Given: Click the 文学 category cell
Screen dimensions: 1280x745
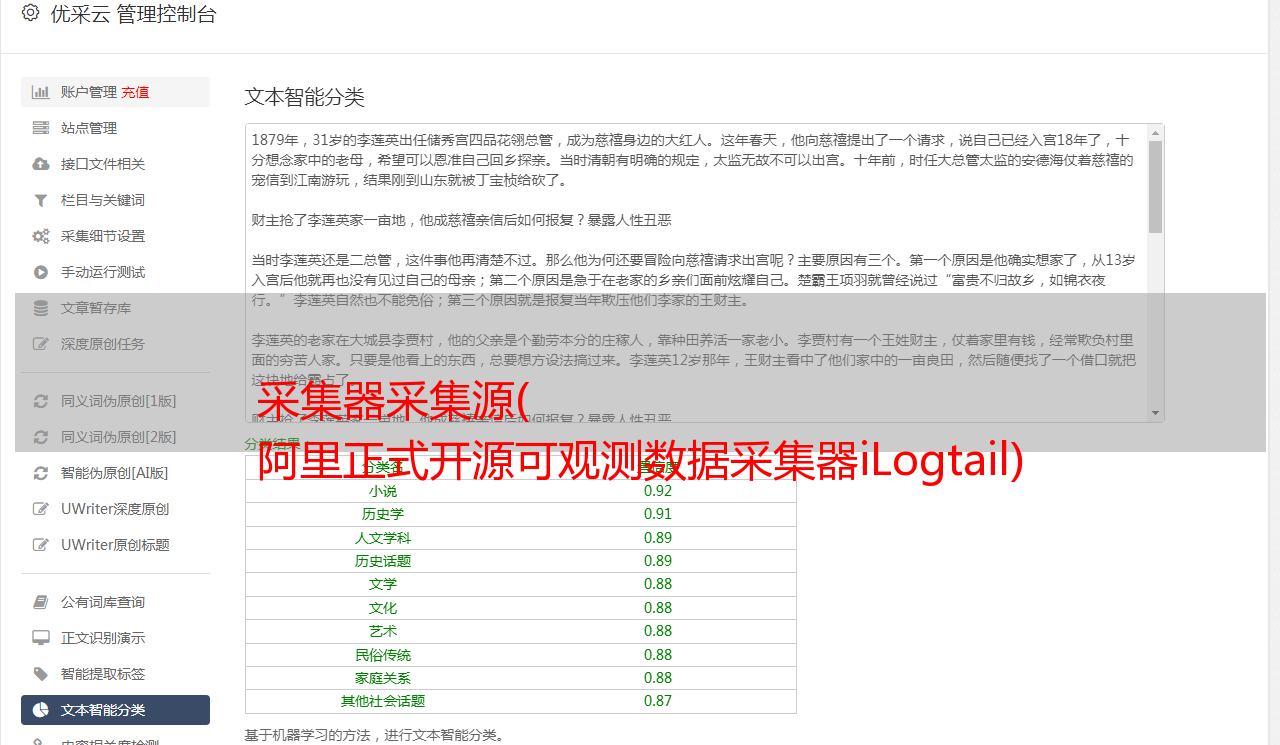Looking at the screenshot, I should click(x=383, y=584).
